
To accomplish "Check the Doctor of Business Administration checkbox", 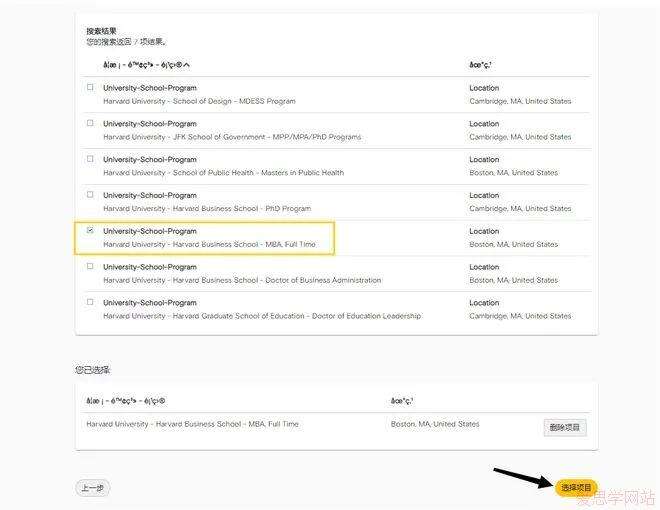I will [90, 267].
